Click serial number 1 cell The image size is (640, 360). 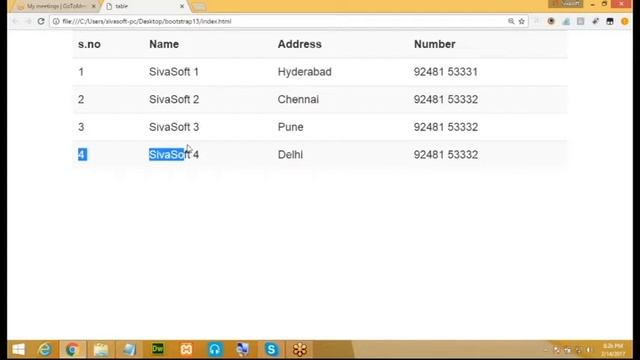[81, 72]
